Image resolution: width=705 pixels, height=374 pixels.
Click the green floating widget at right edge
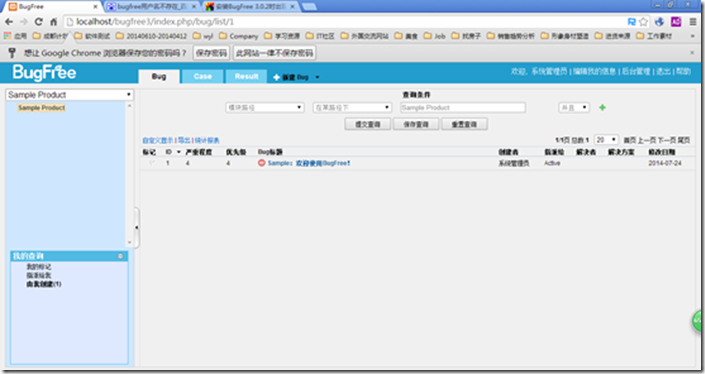[697, 321]
